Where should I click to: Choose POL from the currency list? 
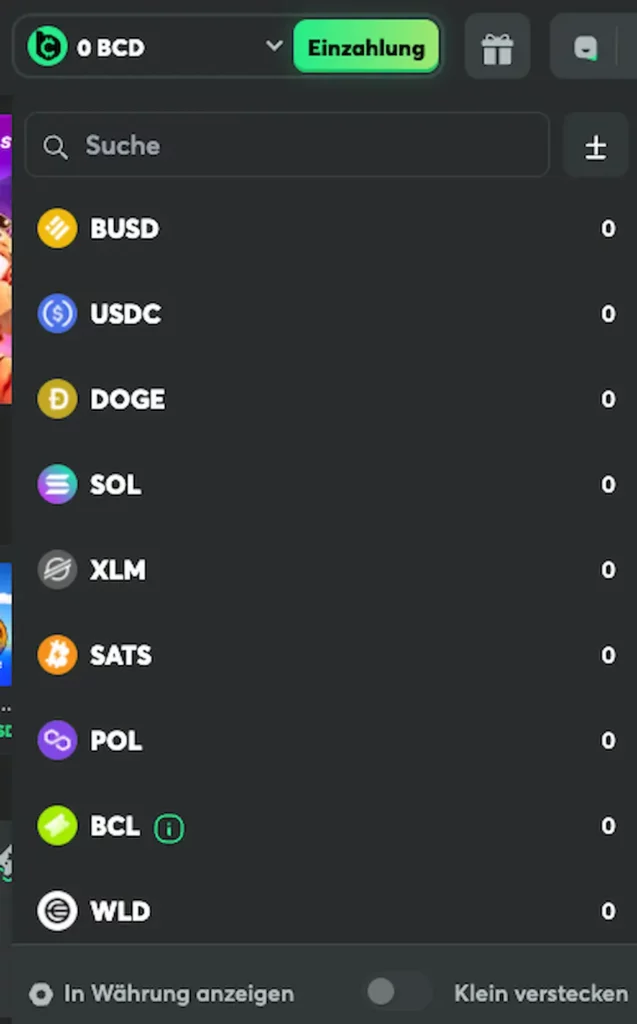[116, 740]
